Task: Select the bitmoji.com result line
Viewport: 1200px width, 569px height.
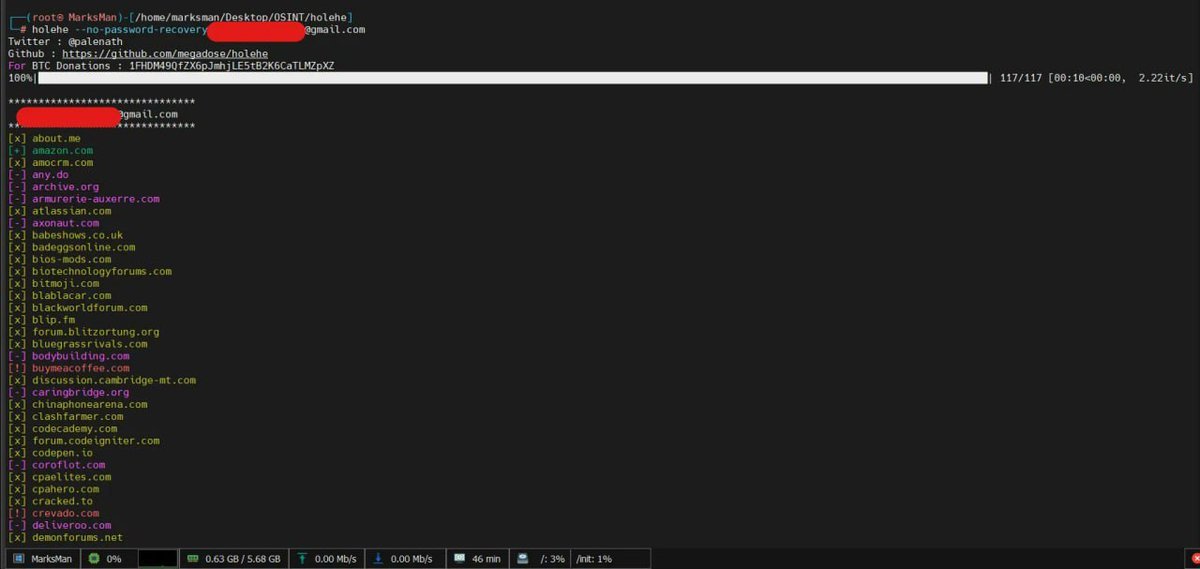Action: 53,283
